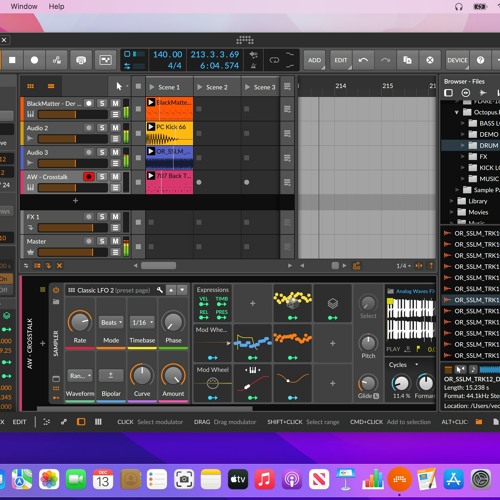500x500 pixels.
Task: Open preset page down arrow dropdown
Action: (182, 290)
